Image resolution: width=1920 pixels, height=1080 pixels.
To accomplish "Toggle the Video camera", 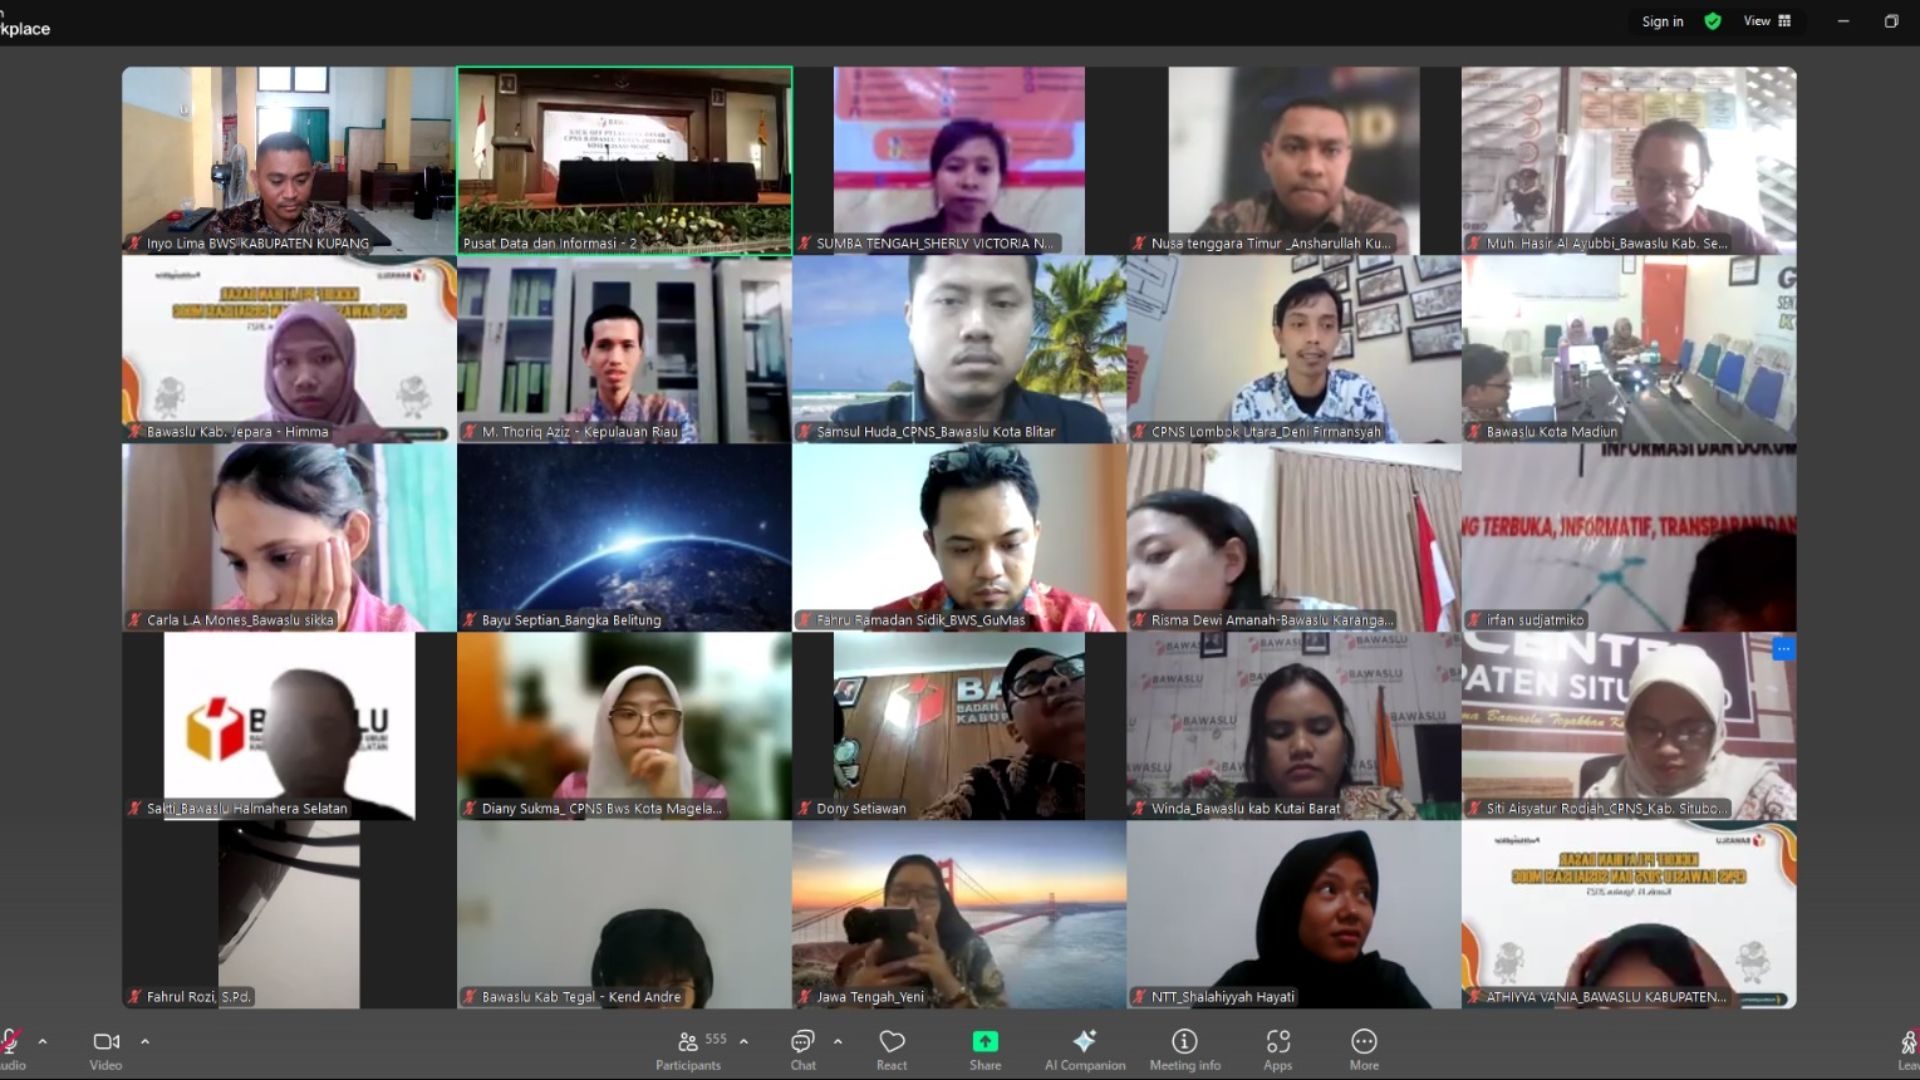I will coord(106,1050).
